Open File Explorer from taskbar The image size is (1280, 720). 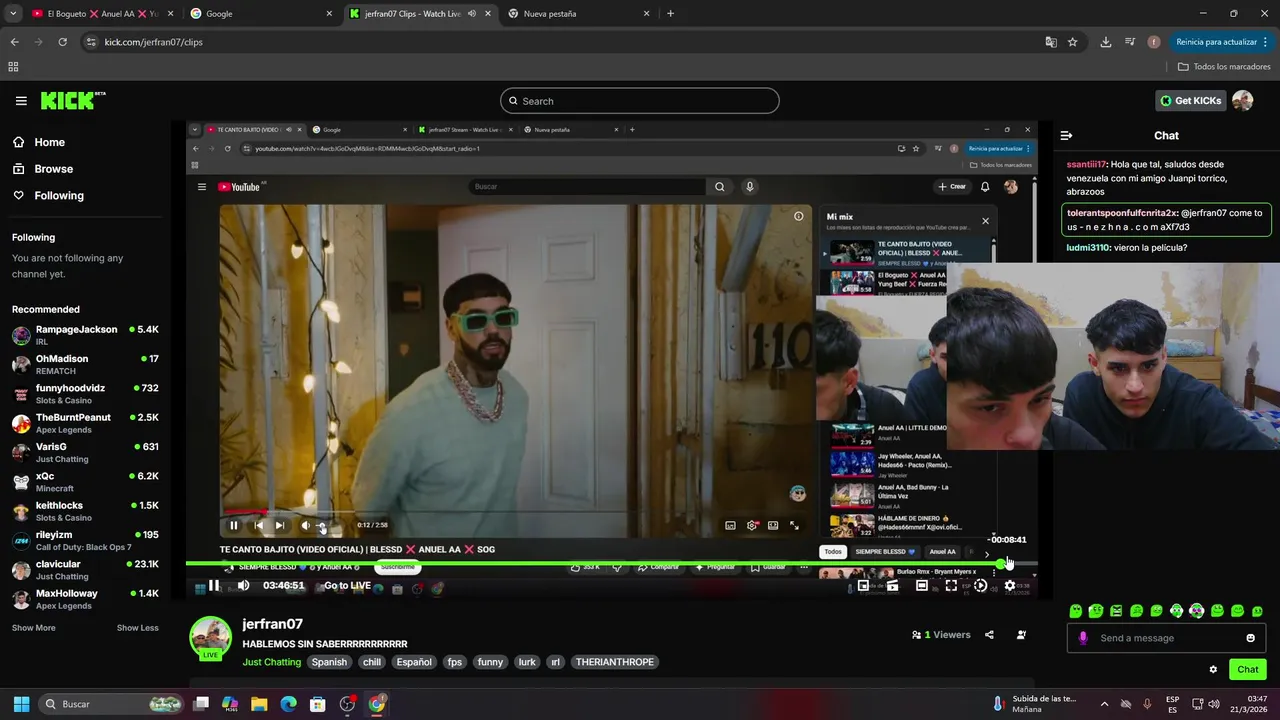coord(259,704)
